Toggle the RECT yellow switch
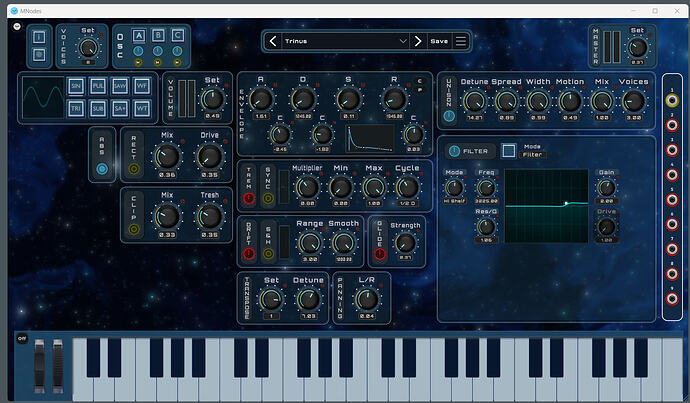The height and width of the screenshot is (403, 690). (134, 169)
